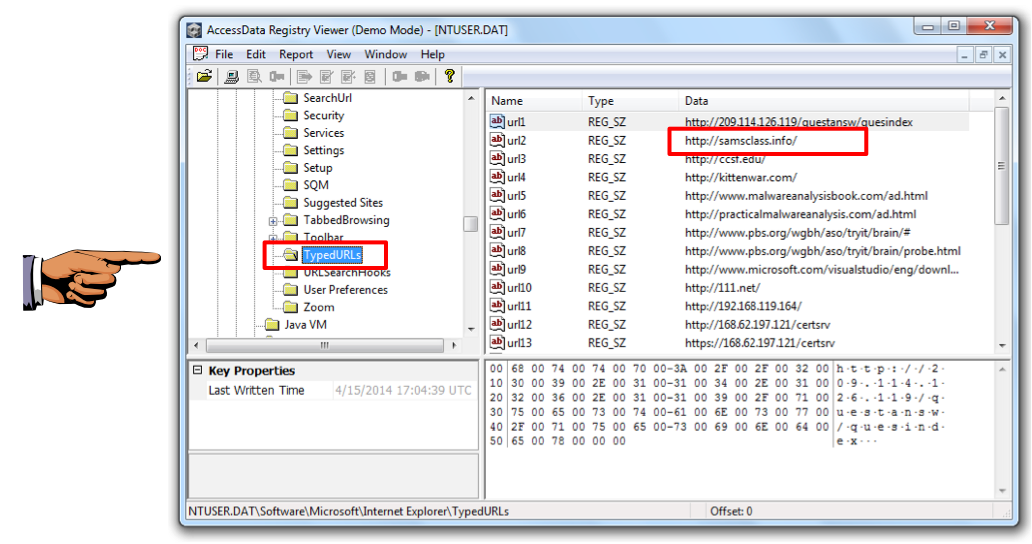This screenshot has width=1032, height=544.
Task: Click the folder icon next to SearchUrl
Action: coord(290,98)
